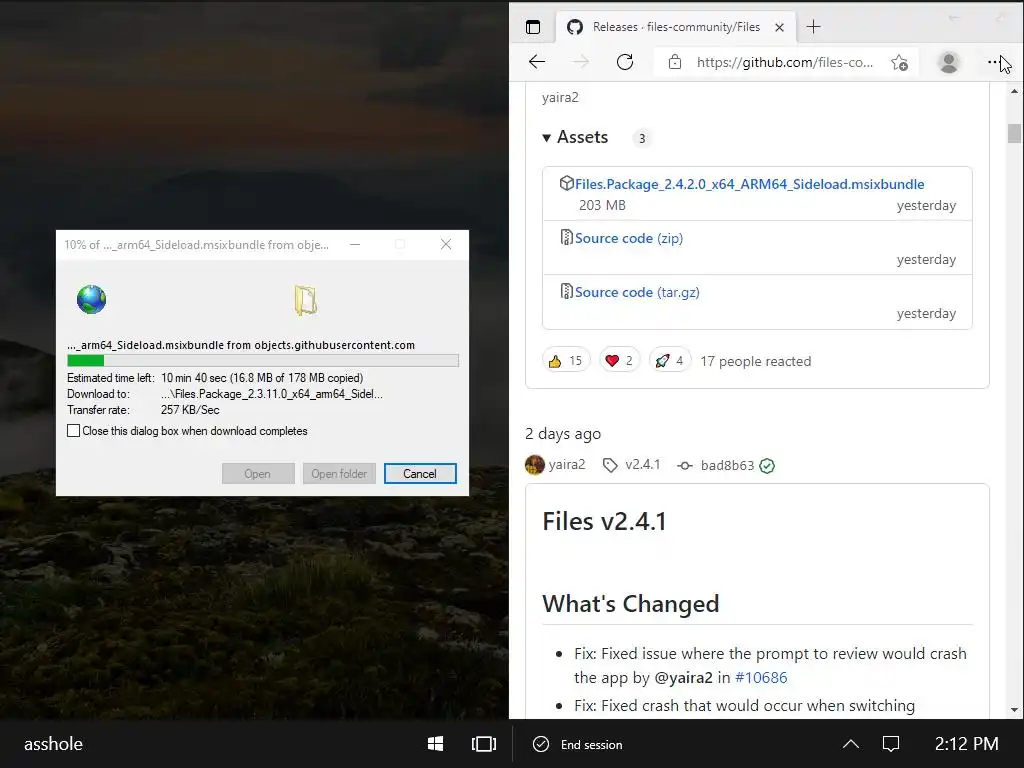Click the 17 people reacted text
This screenshot has height=768, width=1024.
[x=756, y=361]
